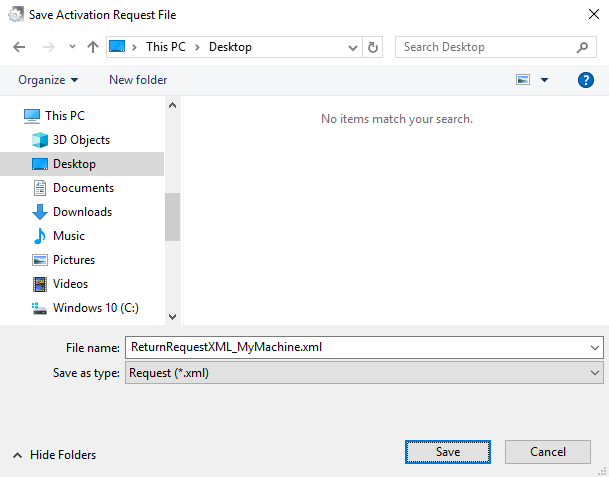Open Help with the question icon
Viewport: 609px width, 477px height.
coord(585,80)
